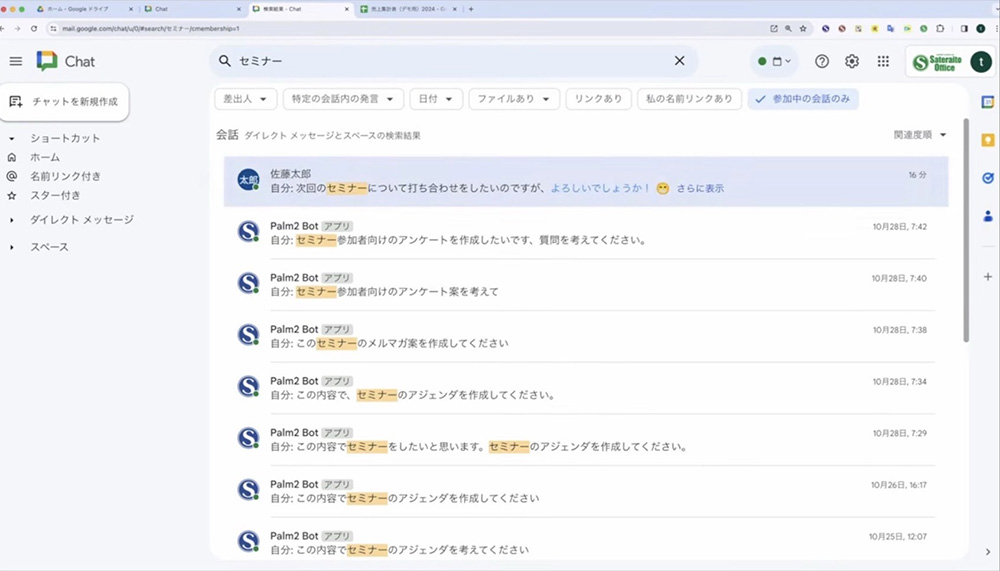Open the Google apps grid

click(x=883, y=61)
